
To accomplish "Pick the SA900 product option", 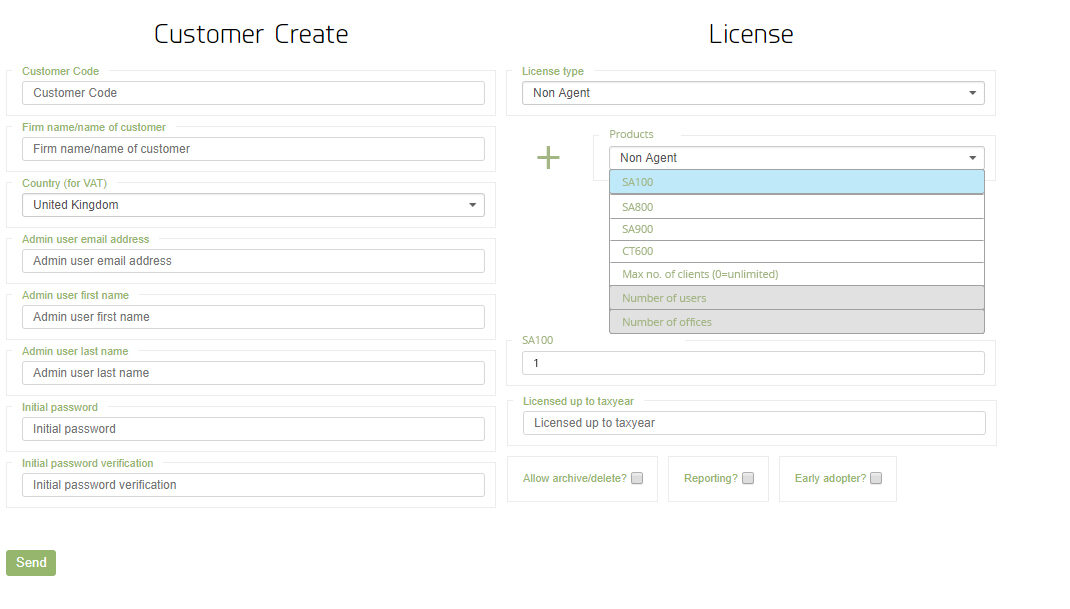I will (x=796, y=229).
